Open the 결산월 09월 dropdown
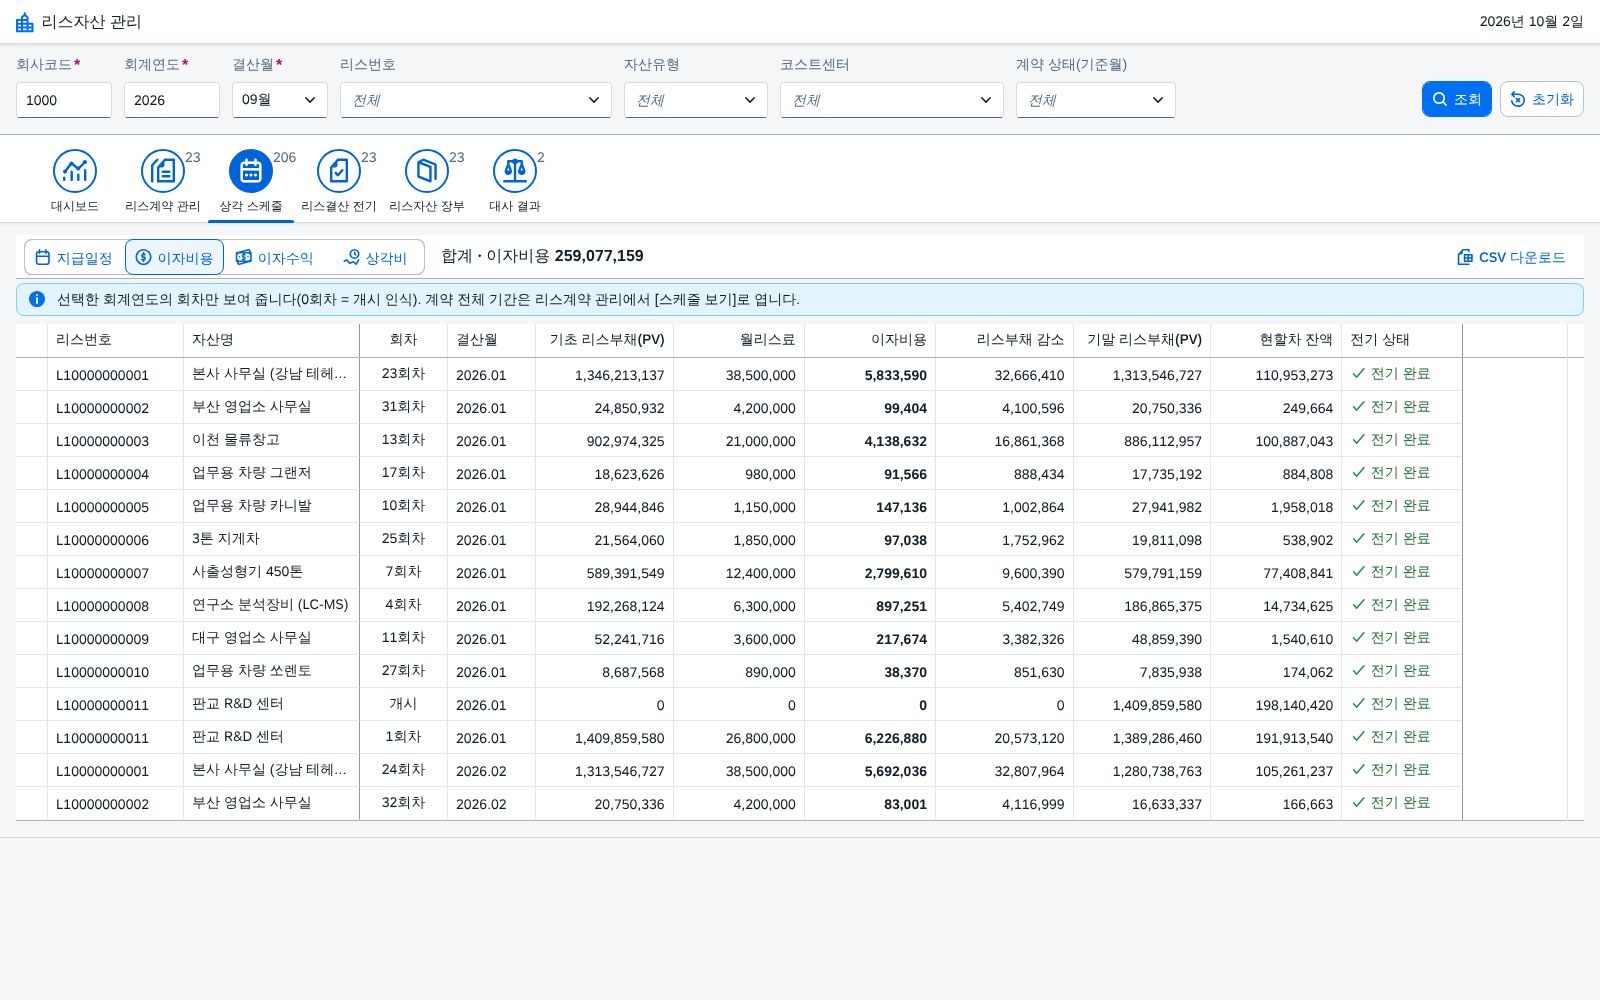The image size is (1600, 1000). (x=280, y=100)
